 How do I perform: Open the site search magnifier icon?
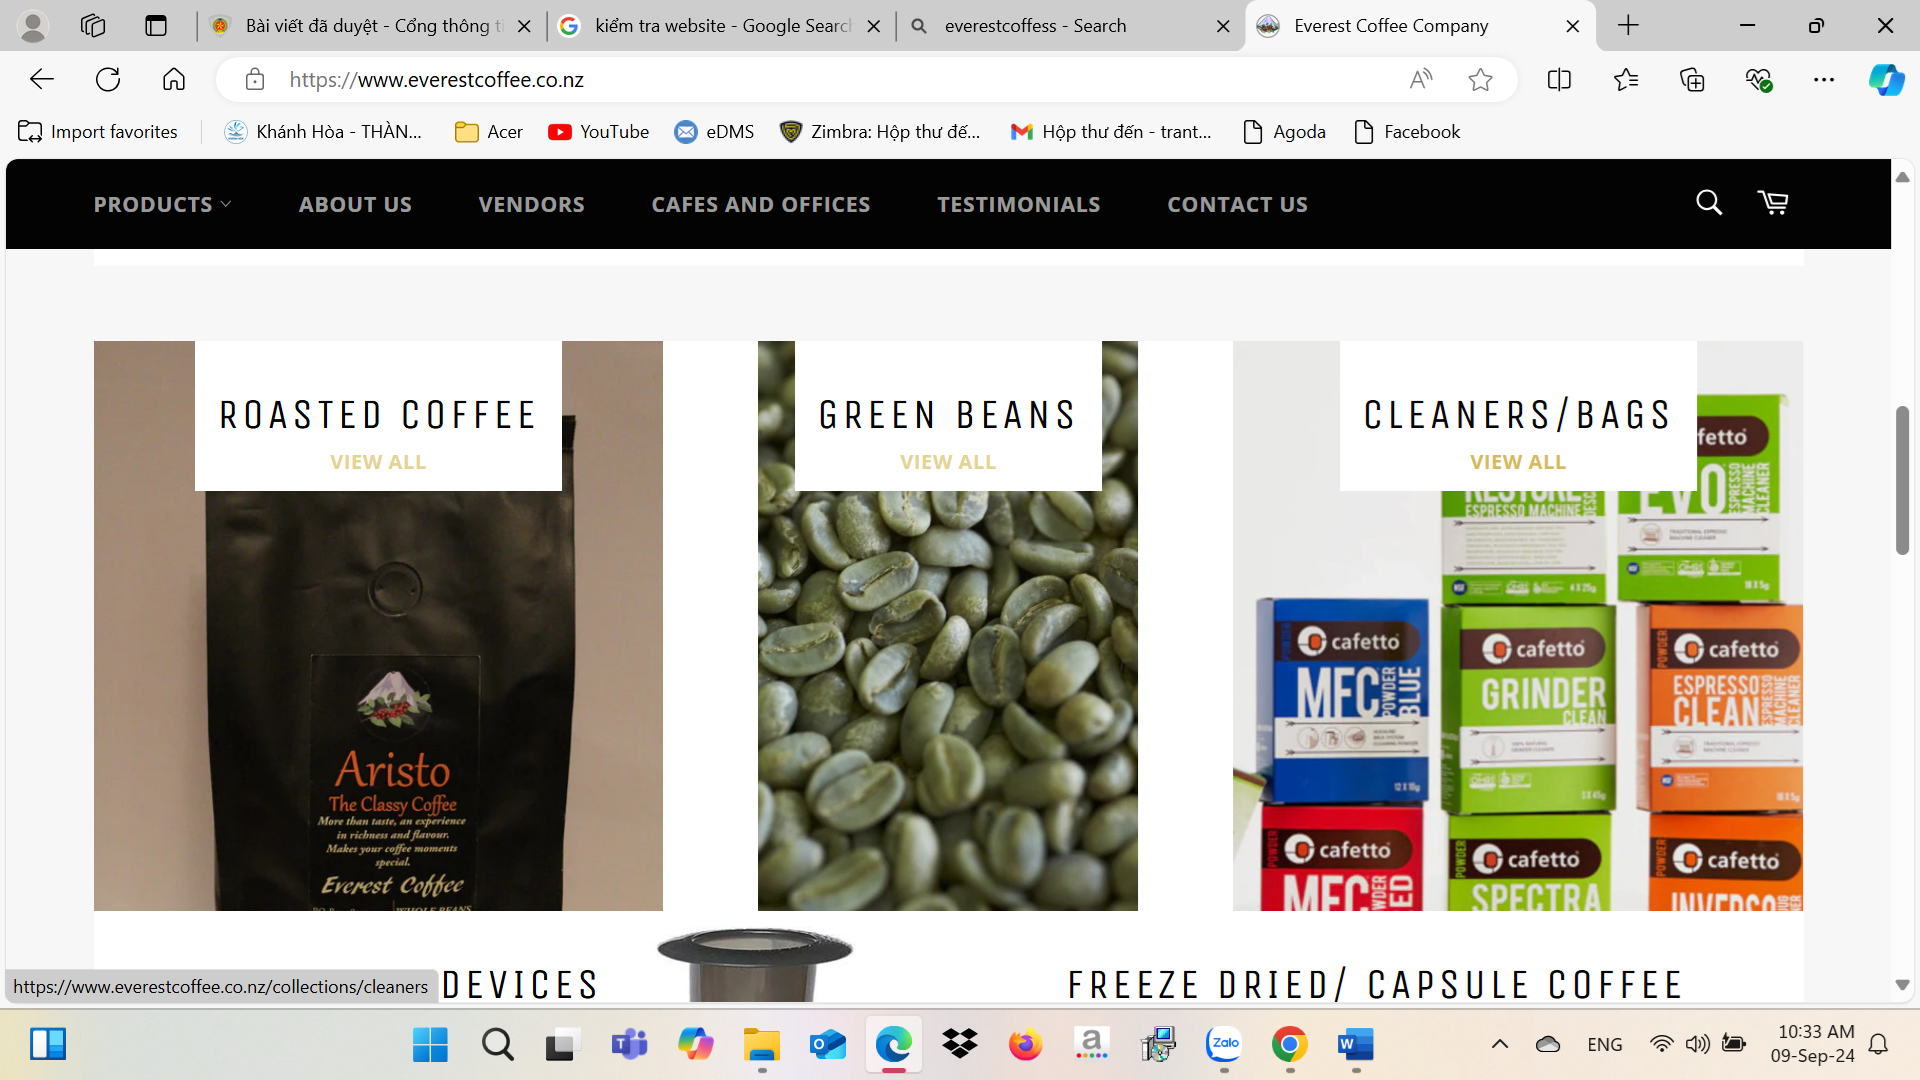pyautogui.click(x=1709, y=203)
